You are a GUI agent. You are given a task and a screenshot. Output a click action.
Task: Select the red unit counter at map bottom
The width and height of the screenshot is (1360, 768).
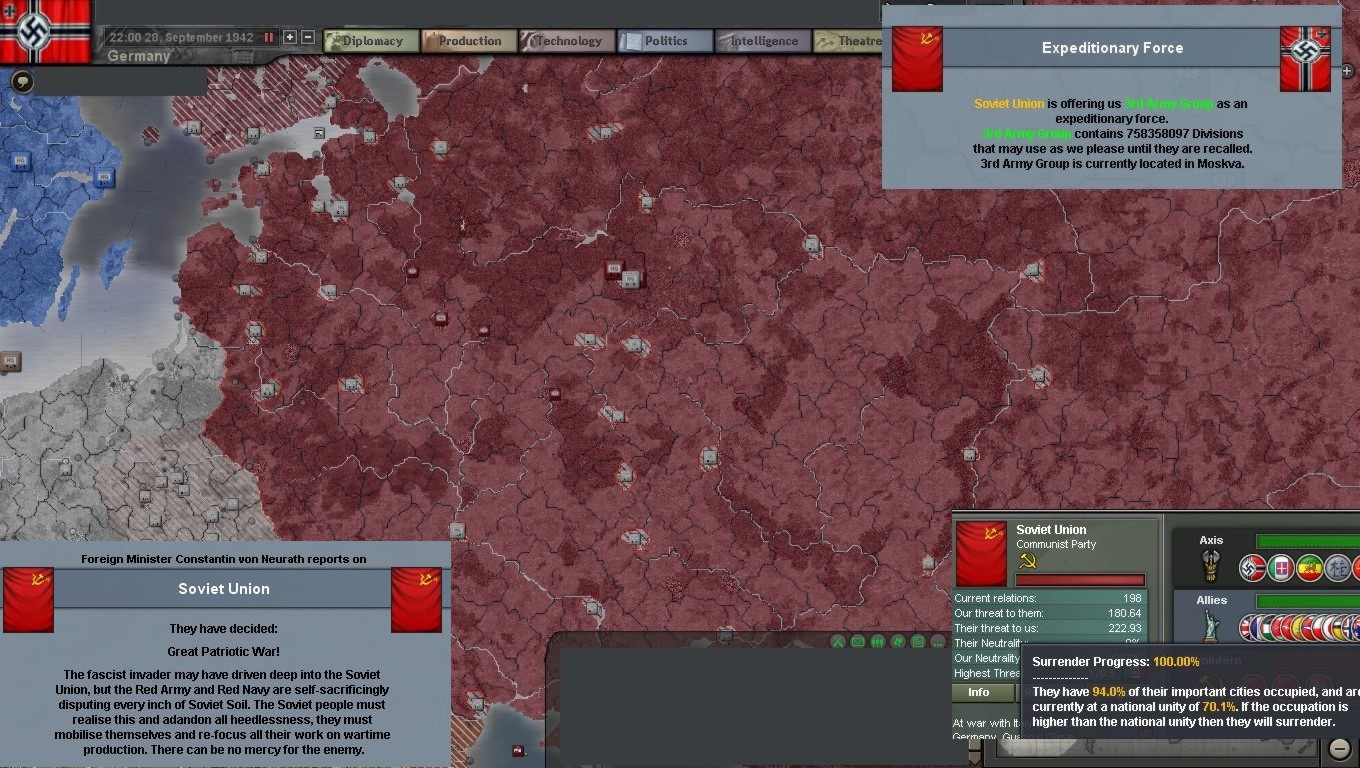pos(518,750)
